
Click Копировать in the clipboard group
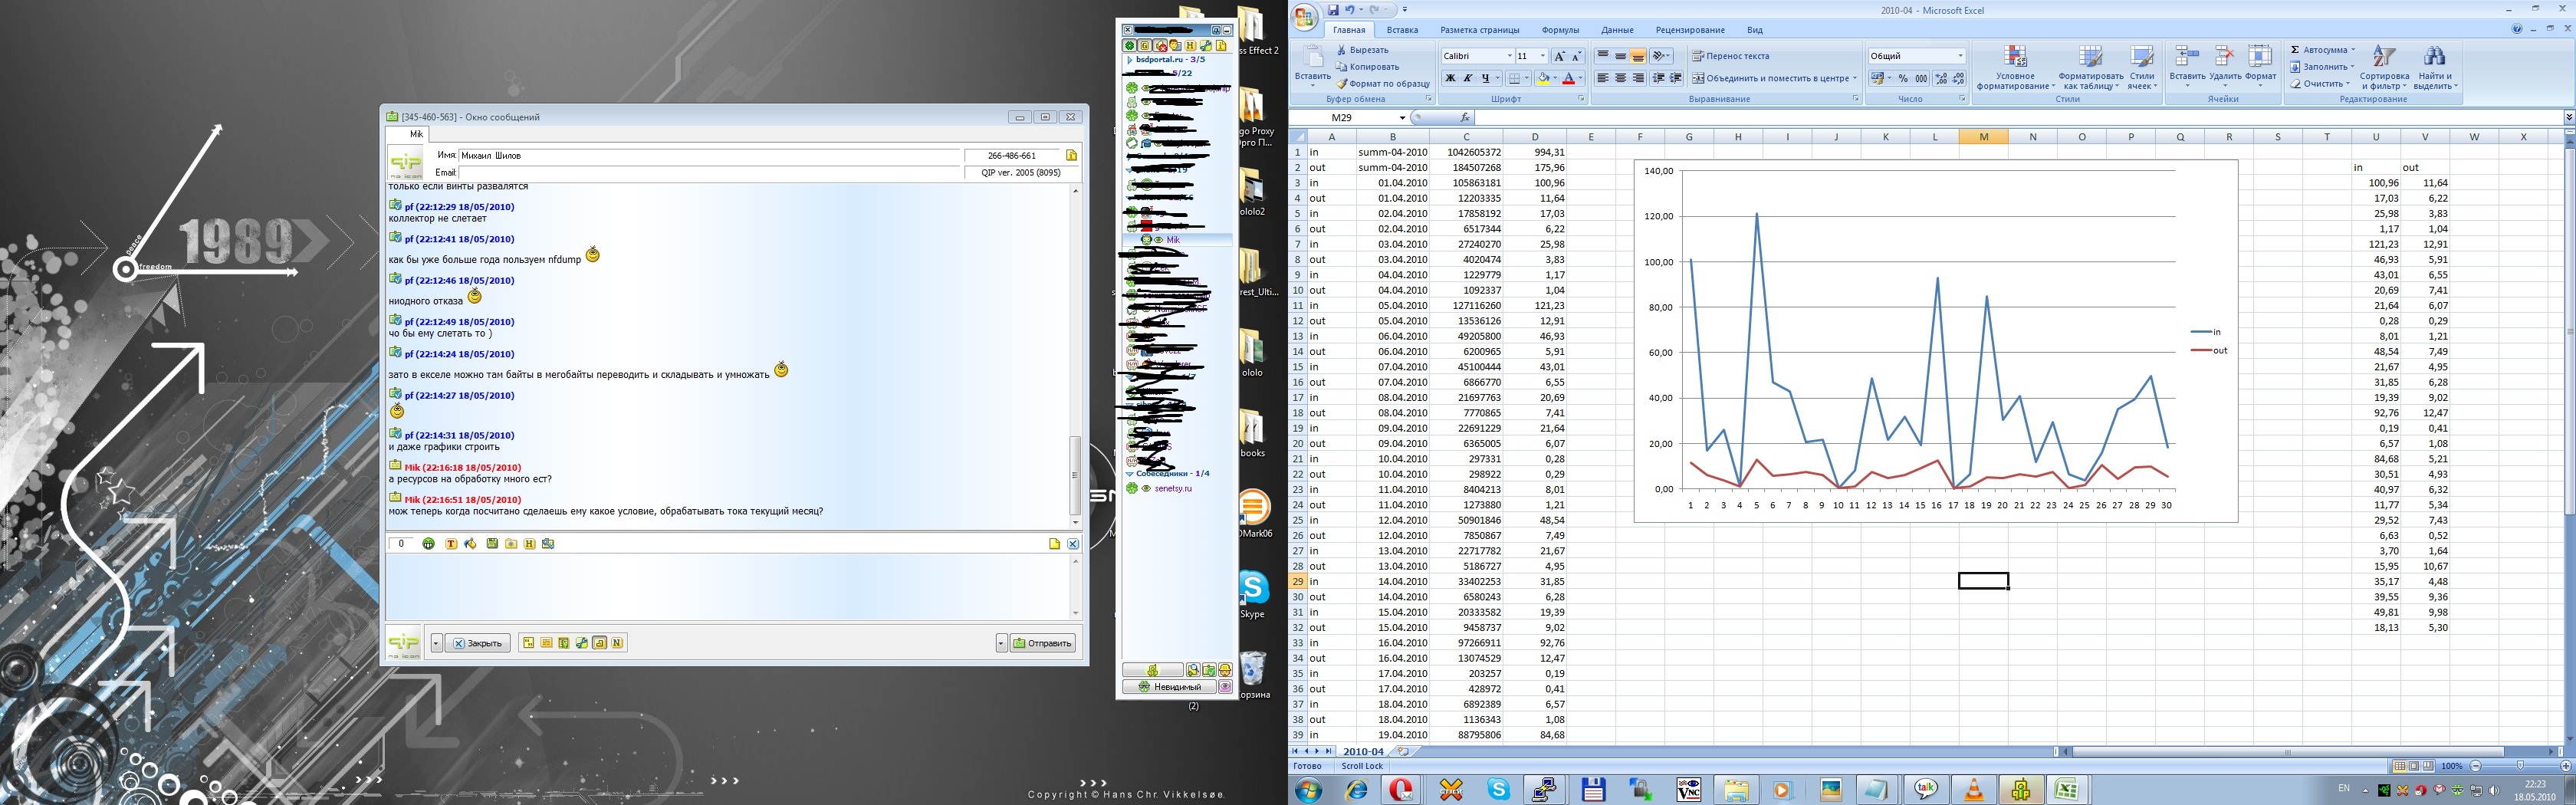click(x=1367, y=67)
